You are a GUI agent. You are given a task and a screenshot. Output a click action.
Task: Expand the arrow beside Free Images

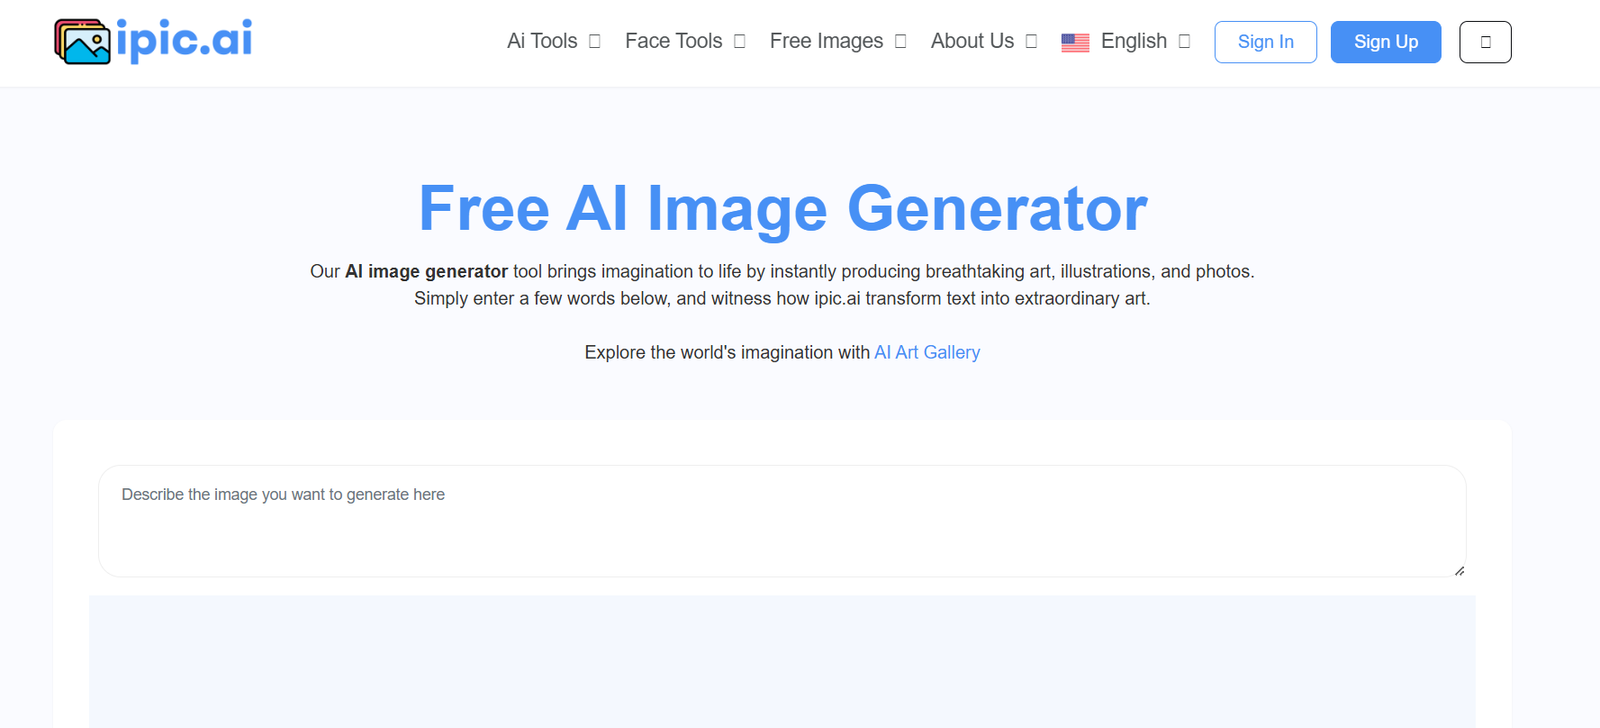(901, 41)
